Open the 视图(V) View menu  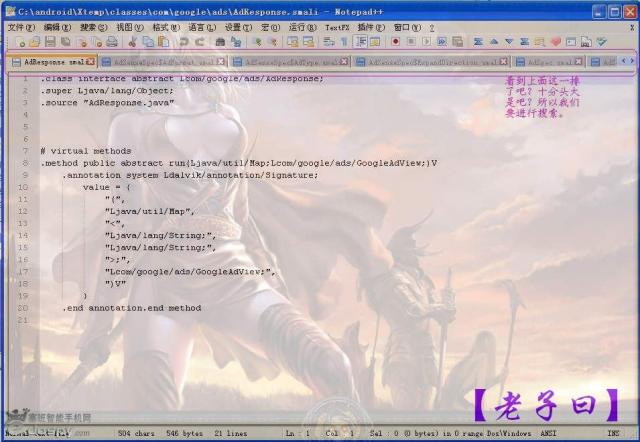tap(130, 28)
